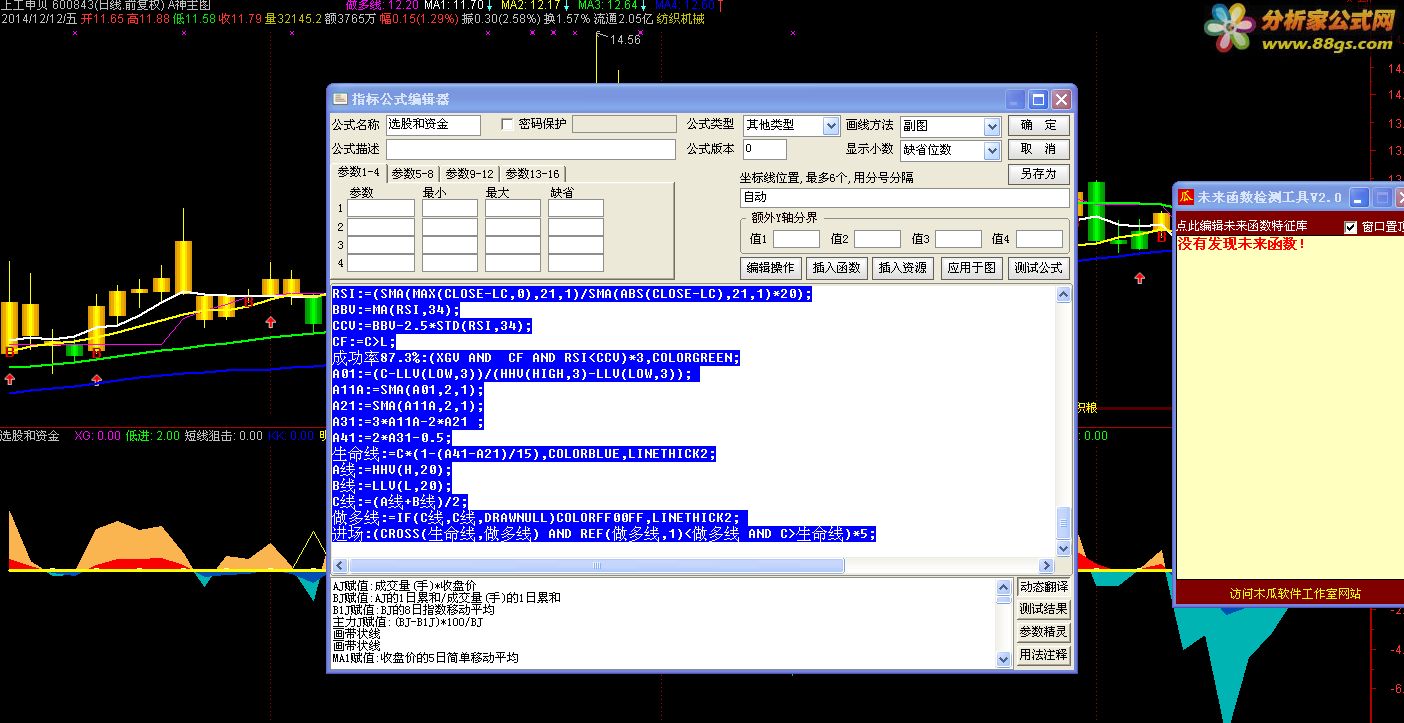Close the 指标公式编辑器 dialog
Screen dimensions: 1404x723
click(1061, 99)
